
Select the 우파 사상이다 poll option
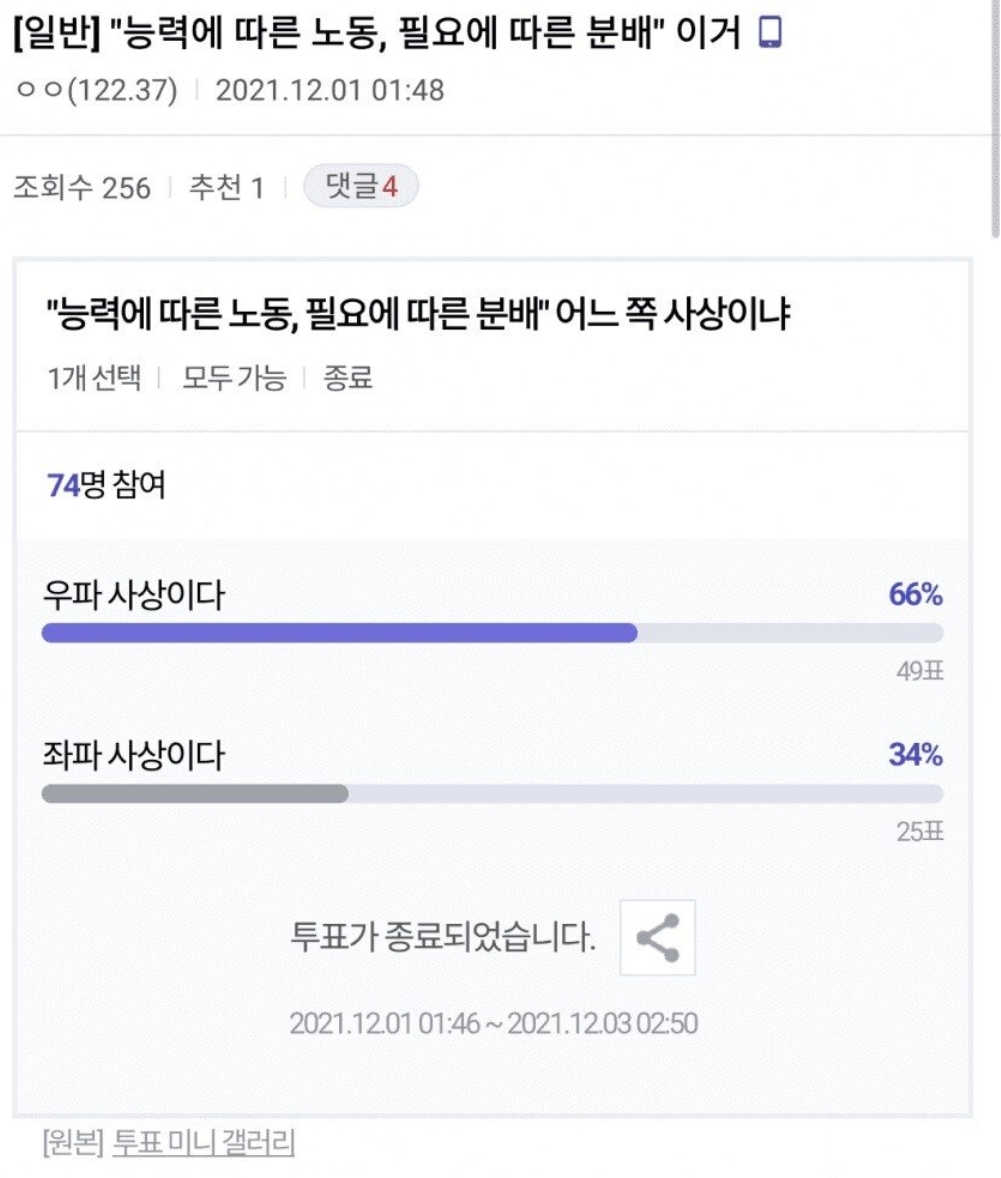[133, 596]
